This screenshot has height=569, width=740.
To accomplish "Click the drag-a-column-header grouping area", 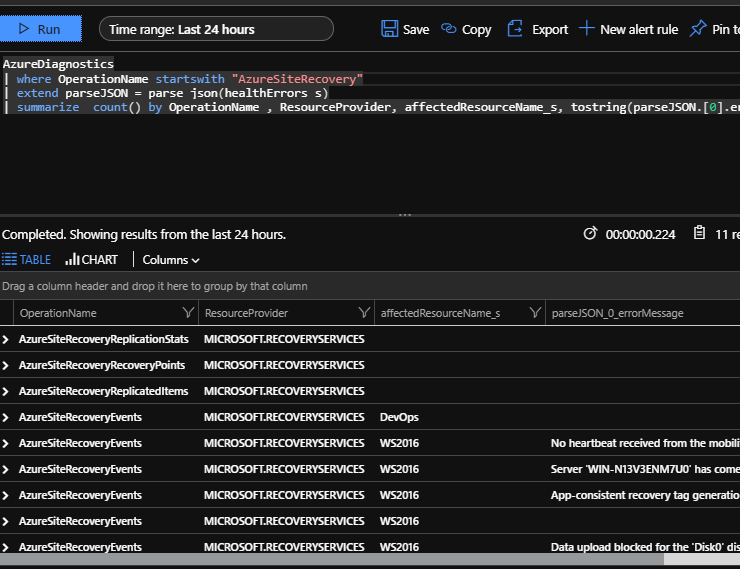I will (x=370, y=286).
